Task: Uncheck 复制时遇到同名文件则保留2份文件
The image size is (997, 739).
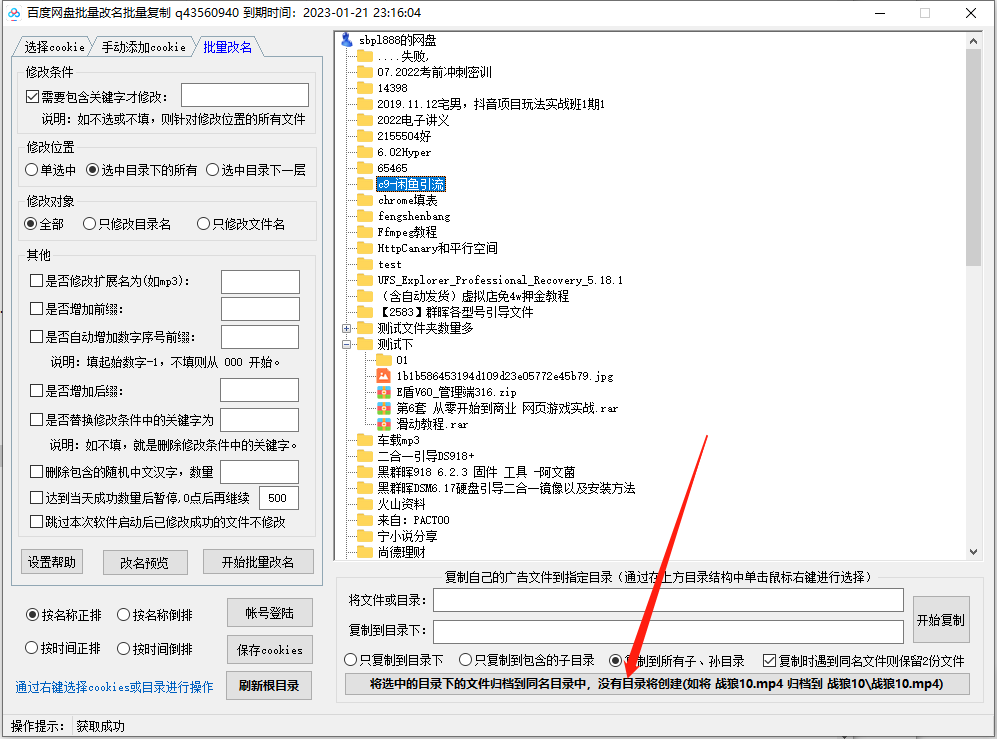Action: (x=770, y=659)
